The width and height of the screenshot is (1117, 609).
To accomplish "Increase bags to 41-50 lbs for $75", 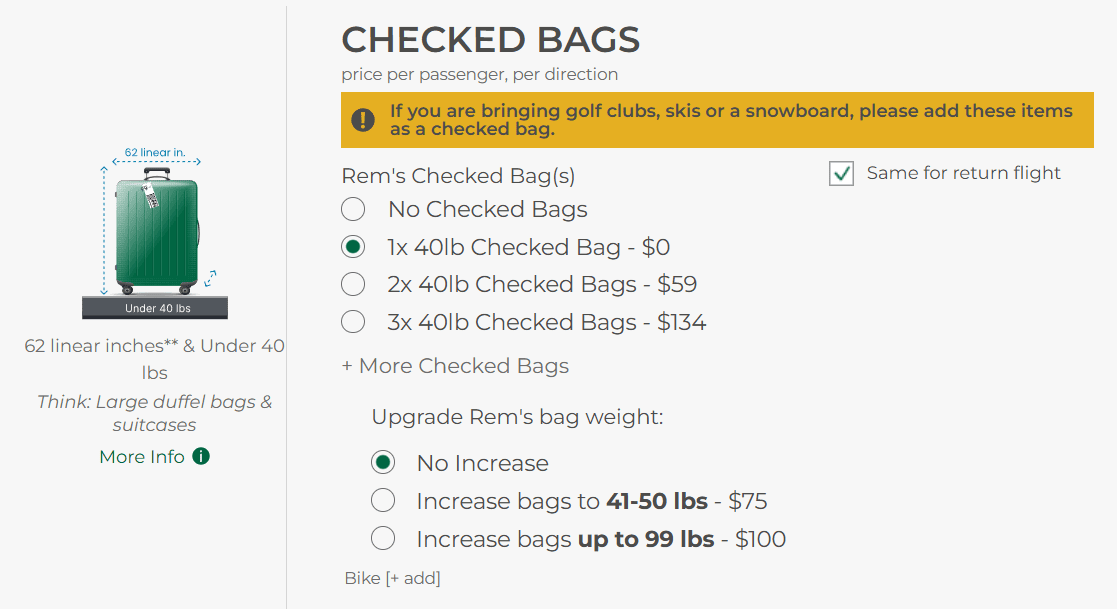I will pyautogui.click(x=383, y=501).
